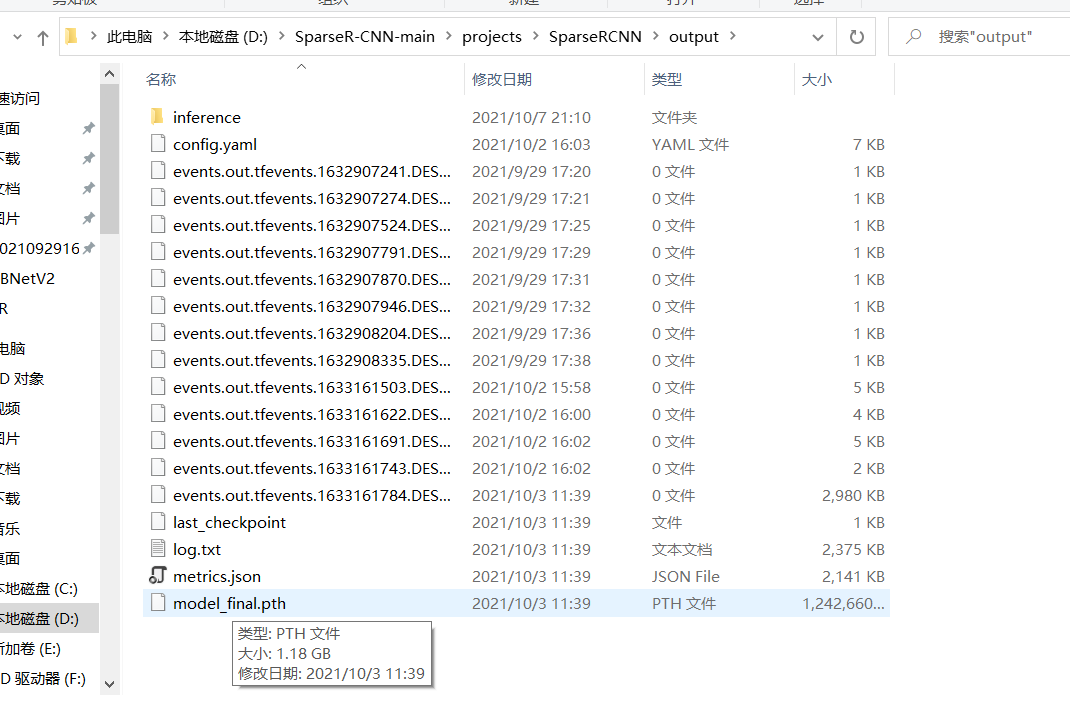Click the up-arrow navigation icon
1070x703 pixels.
[x=40, y=36]
